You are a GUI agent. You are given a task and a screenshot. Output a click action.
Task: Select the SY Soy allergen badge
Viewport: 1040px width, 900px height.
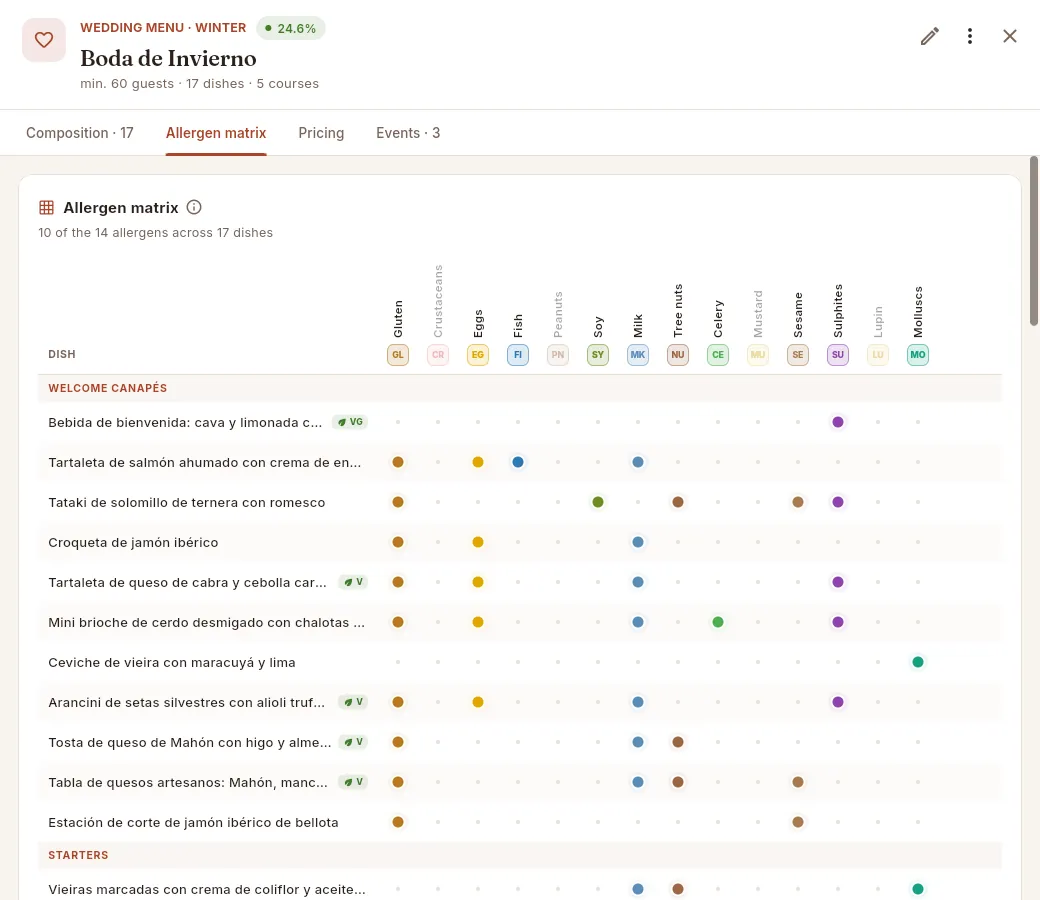tap(598, 355)
